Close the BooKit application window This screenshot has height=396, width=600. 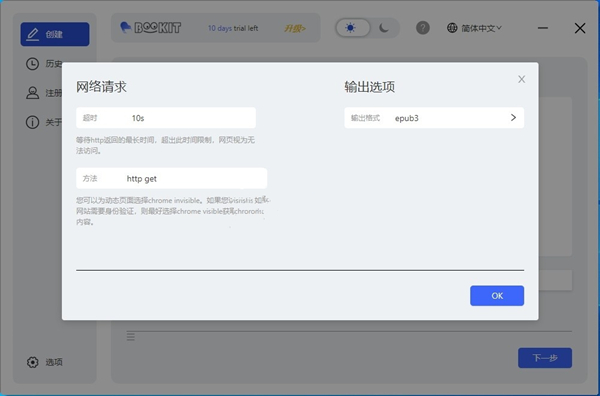coord(580,28)
